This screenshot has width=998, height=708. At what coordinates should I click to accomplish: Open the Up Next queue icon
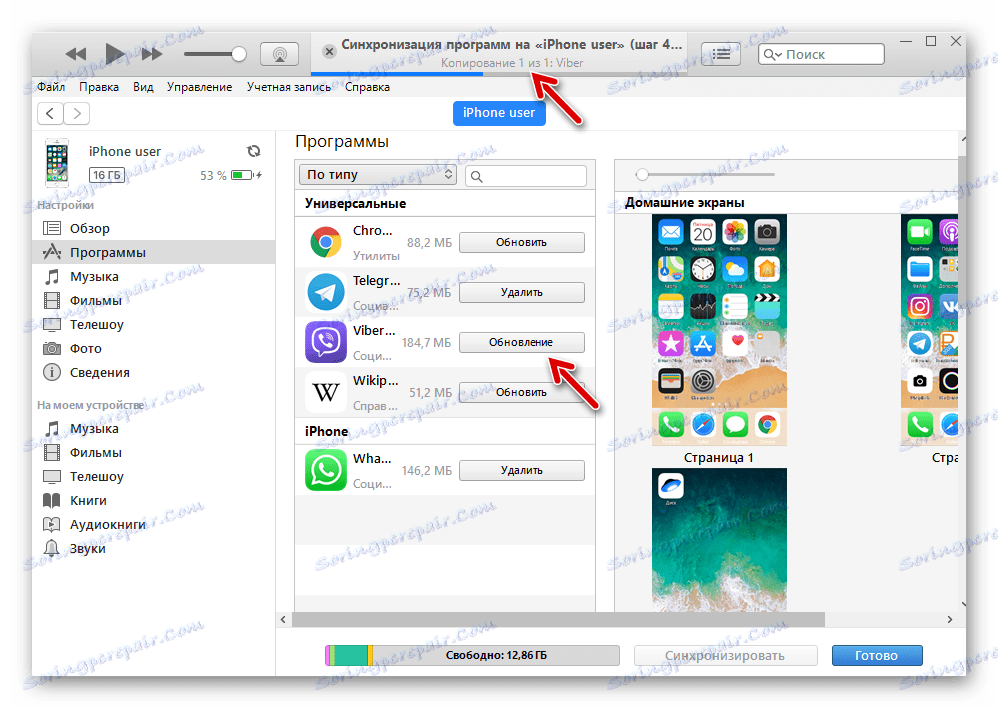tap(719, 54)
